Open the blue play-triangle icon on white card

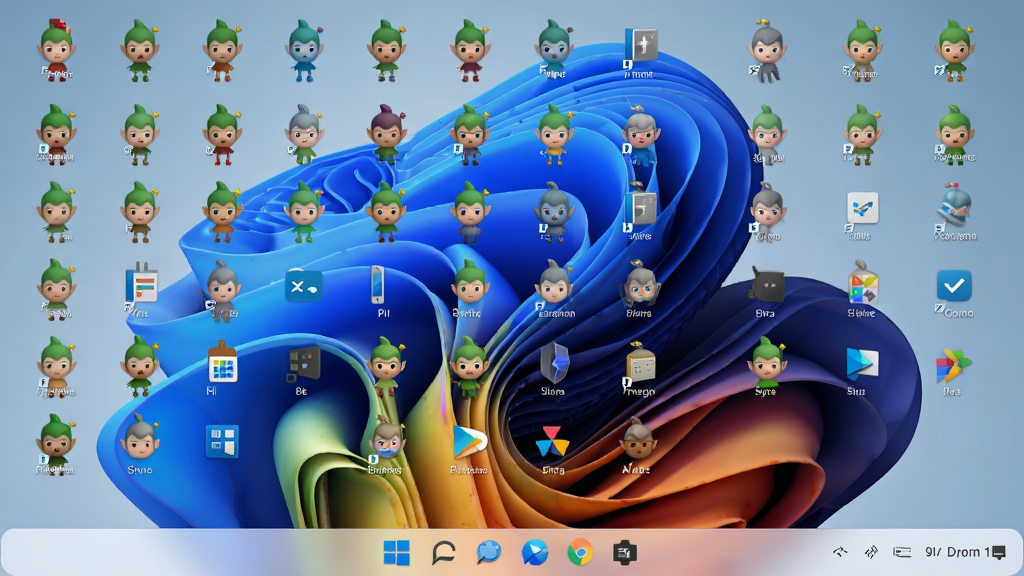pyautogui.click(x=862, y=364)
